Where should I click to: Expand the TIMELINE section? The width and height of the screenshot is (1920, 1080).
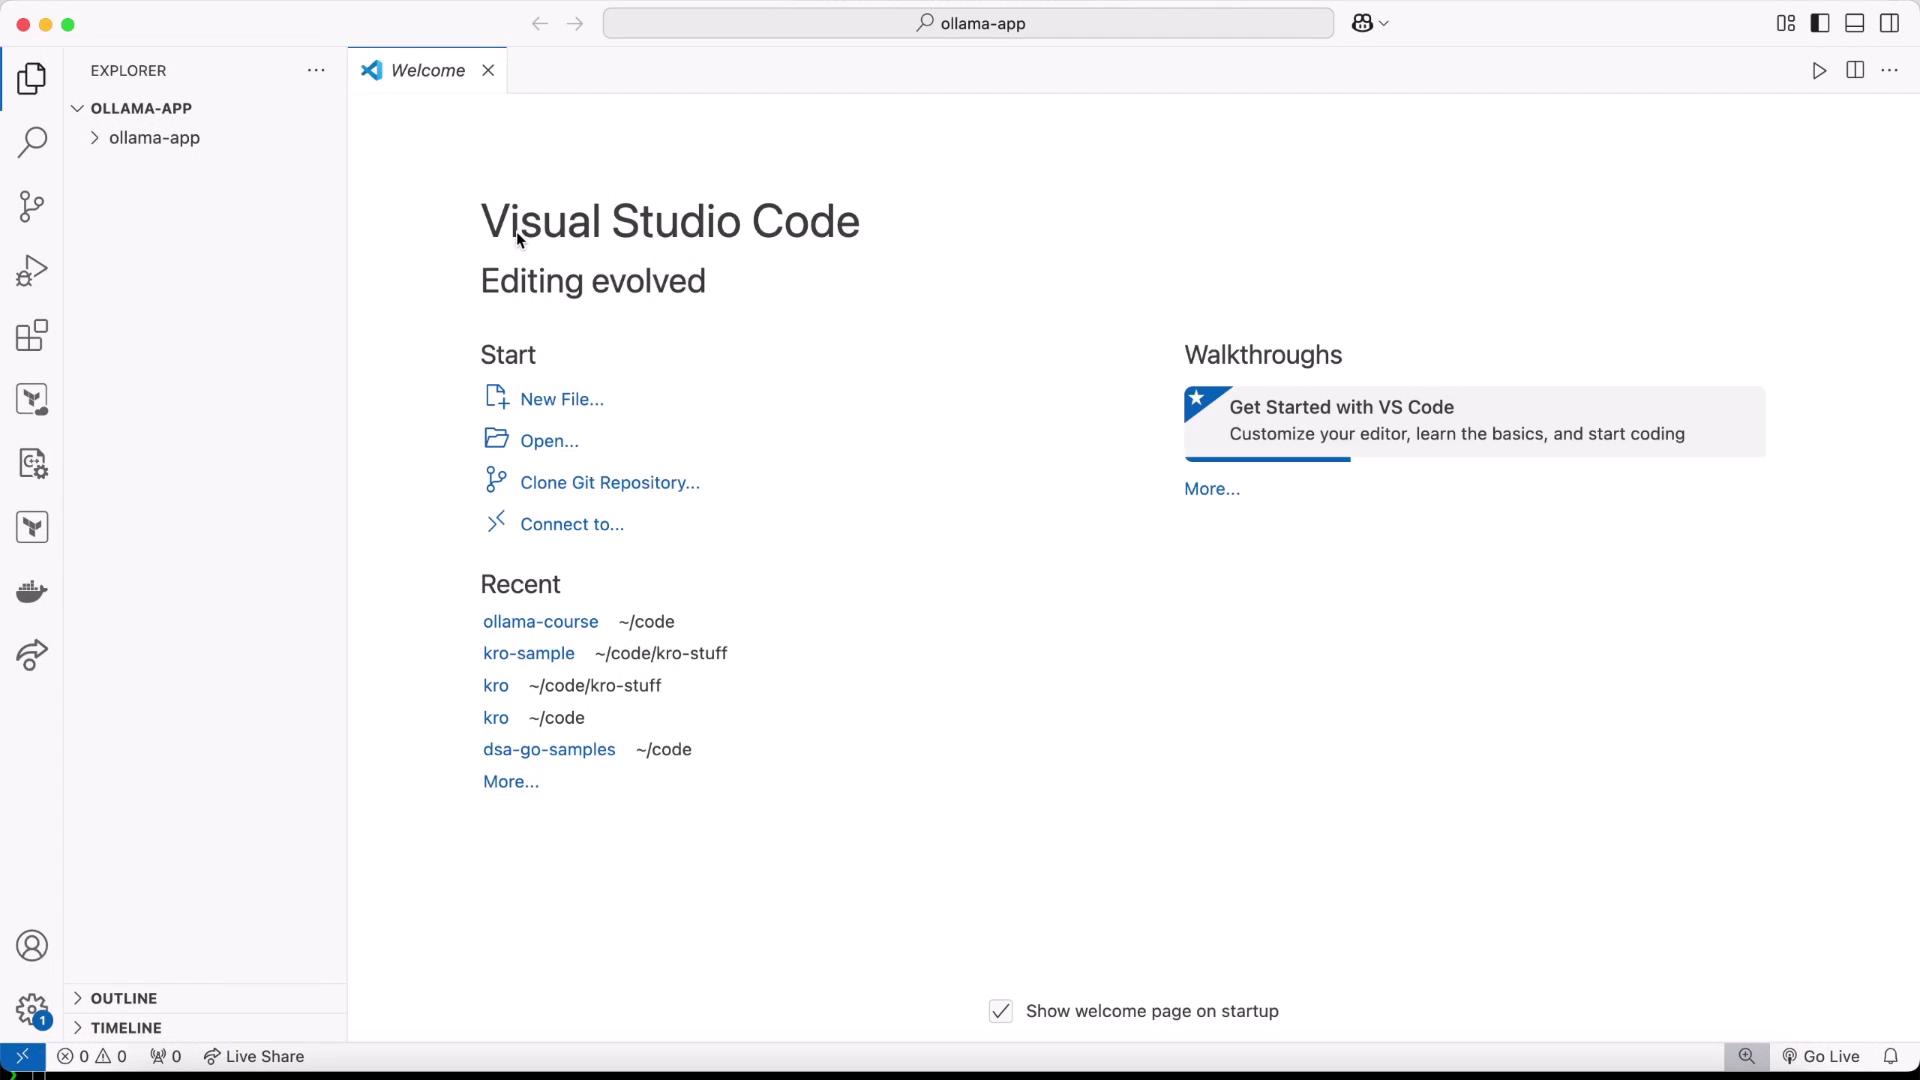(x=206, y=1027)
